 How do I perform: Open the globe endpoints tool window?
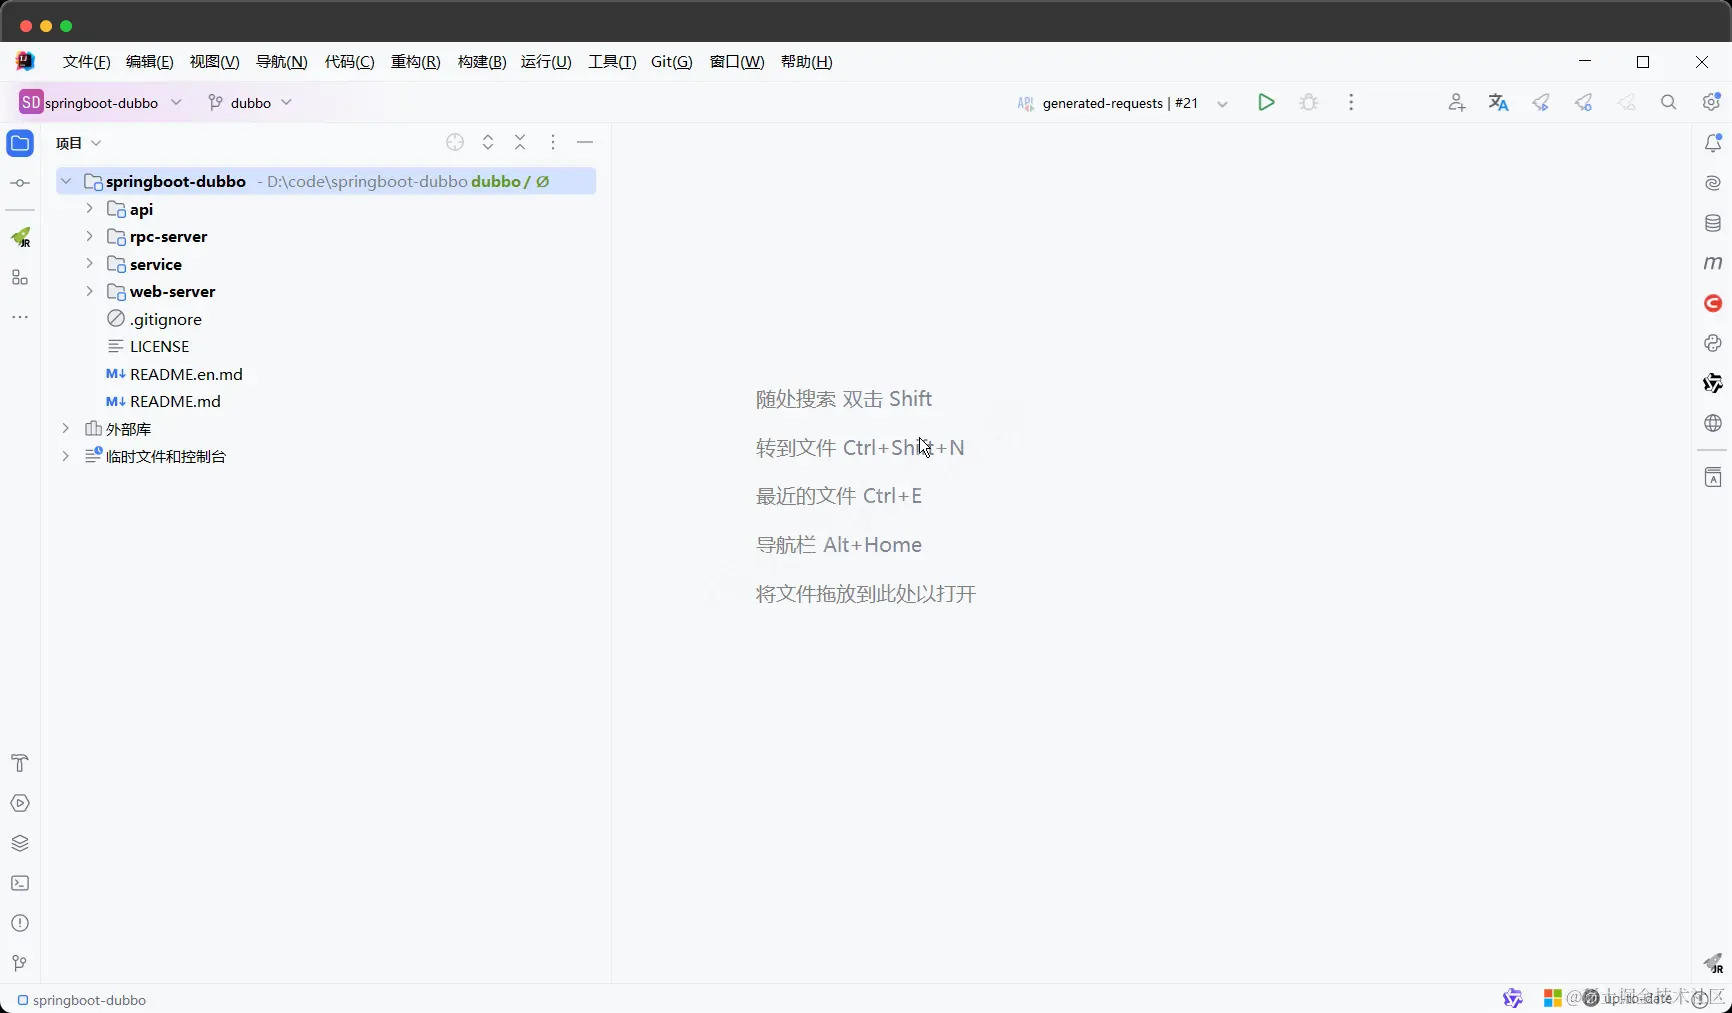coord(1713,423)
